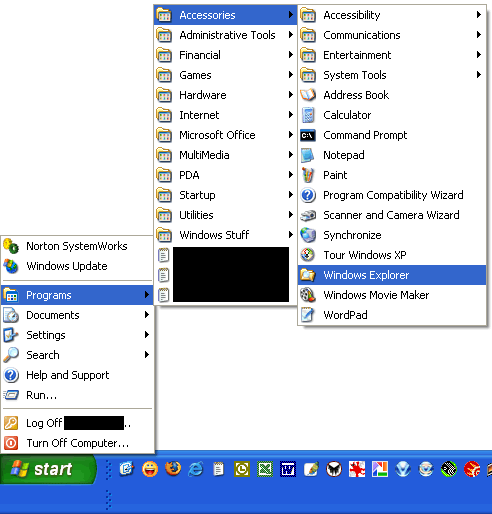492x514 pixels.
Task: Open the Startup submenu
Action: (225, 195)
